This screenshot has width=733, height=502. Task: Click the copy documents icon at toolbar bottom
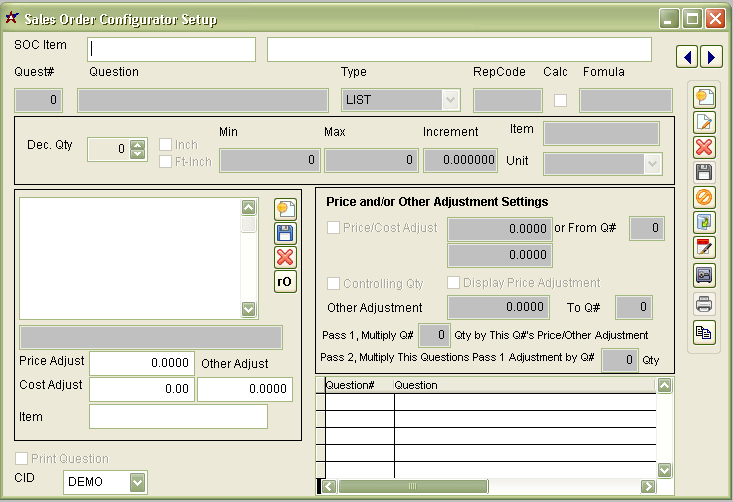coord(705,332)
